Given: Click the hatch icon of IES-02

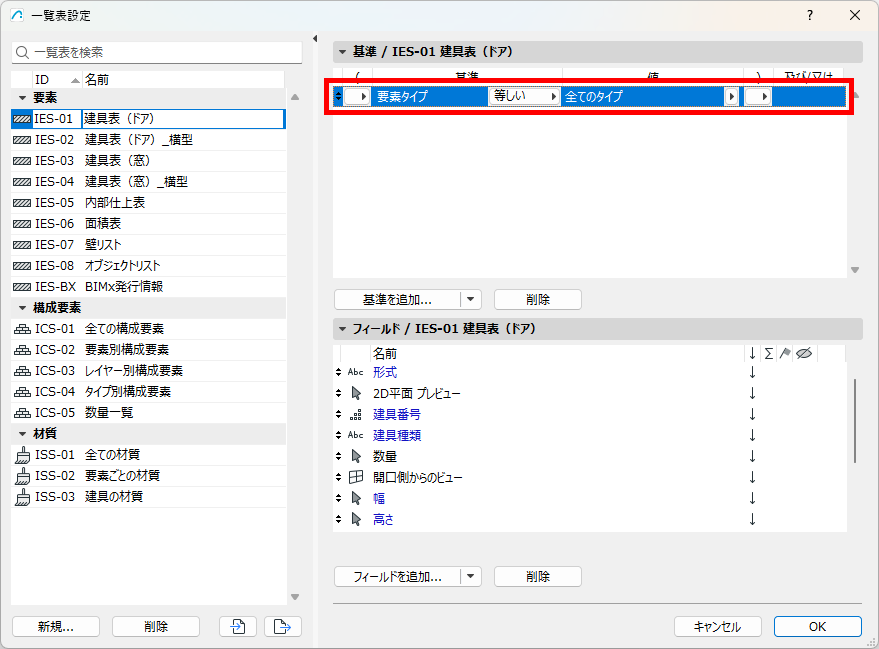Looking at the screenshot, I should coord(22,140).
